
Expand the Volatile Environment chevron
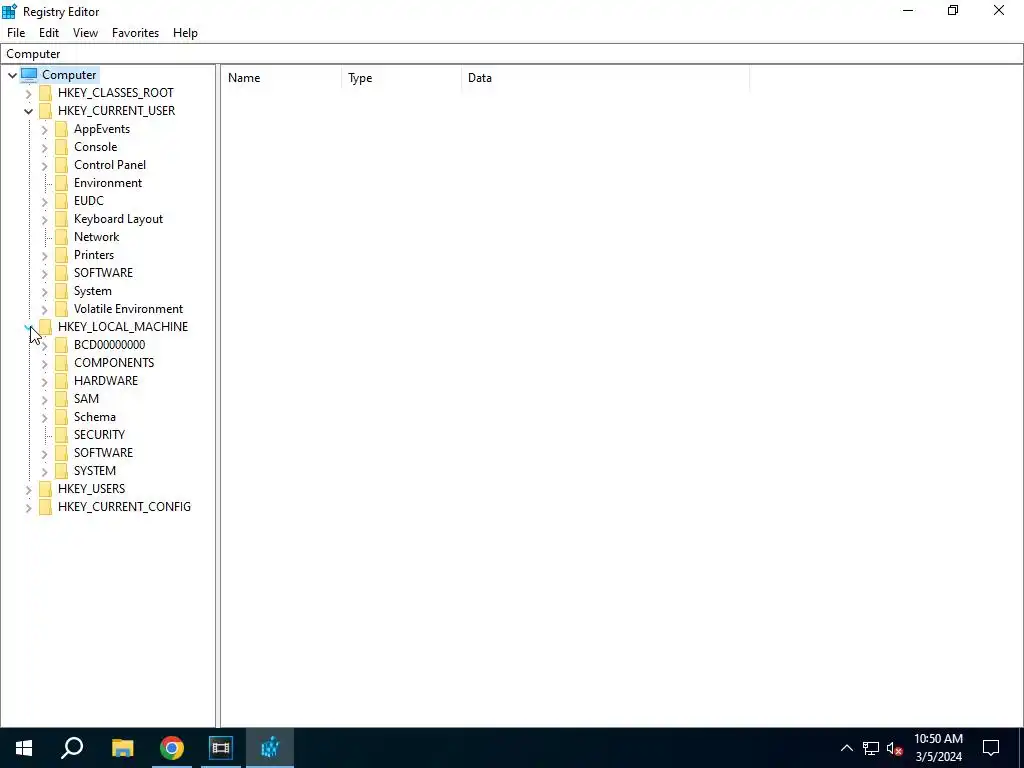point(44,309)
